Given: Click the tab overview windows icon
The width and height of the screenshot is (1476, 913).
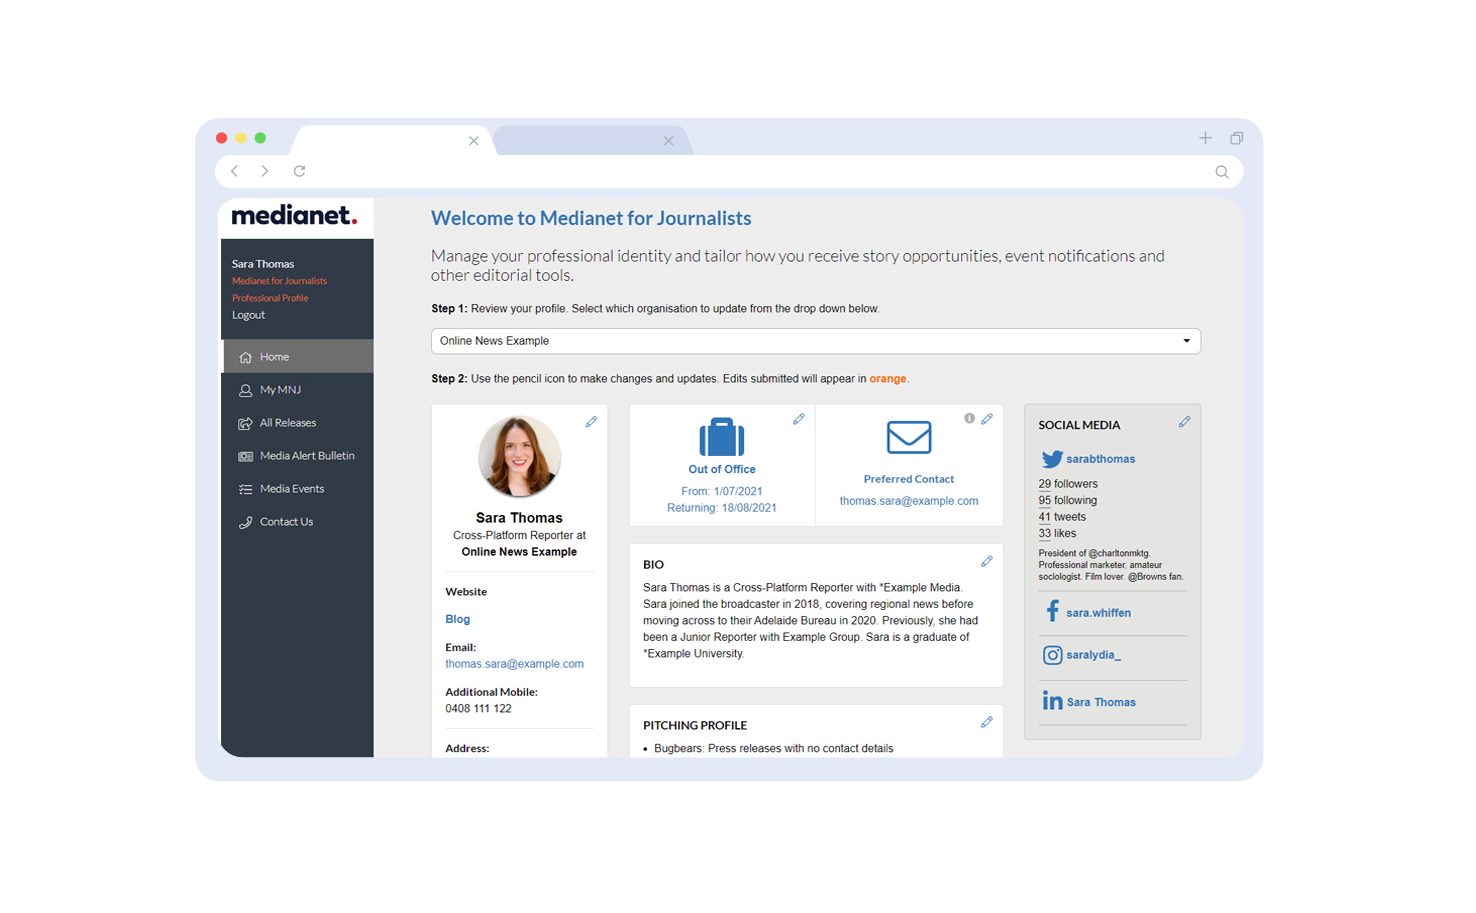Looking at the screenshot, I should click(1237, 138).
